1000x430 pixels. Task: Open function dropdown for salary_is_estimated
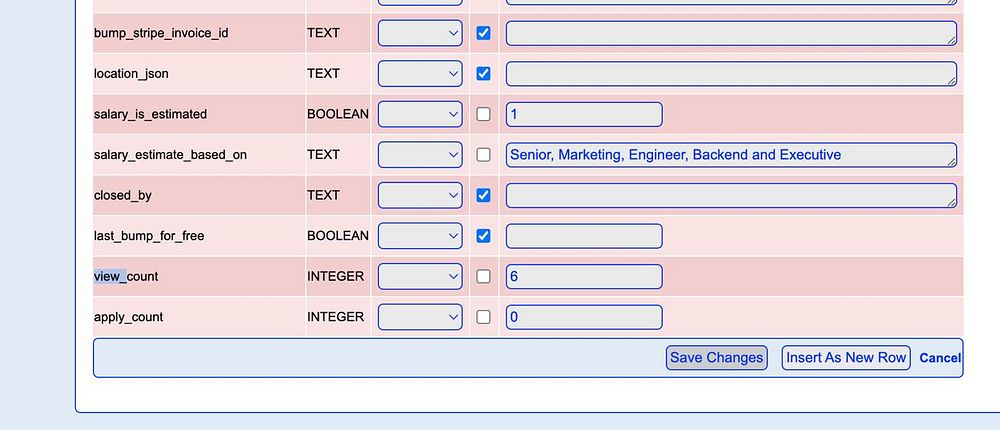tap(420, 114)
